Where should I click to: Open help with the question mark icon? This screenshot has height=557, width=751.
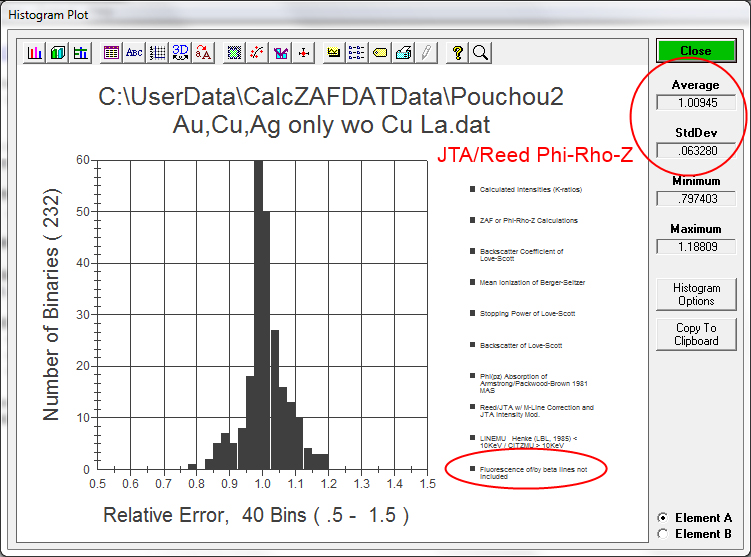click(458, 52)
